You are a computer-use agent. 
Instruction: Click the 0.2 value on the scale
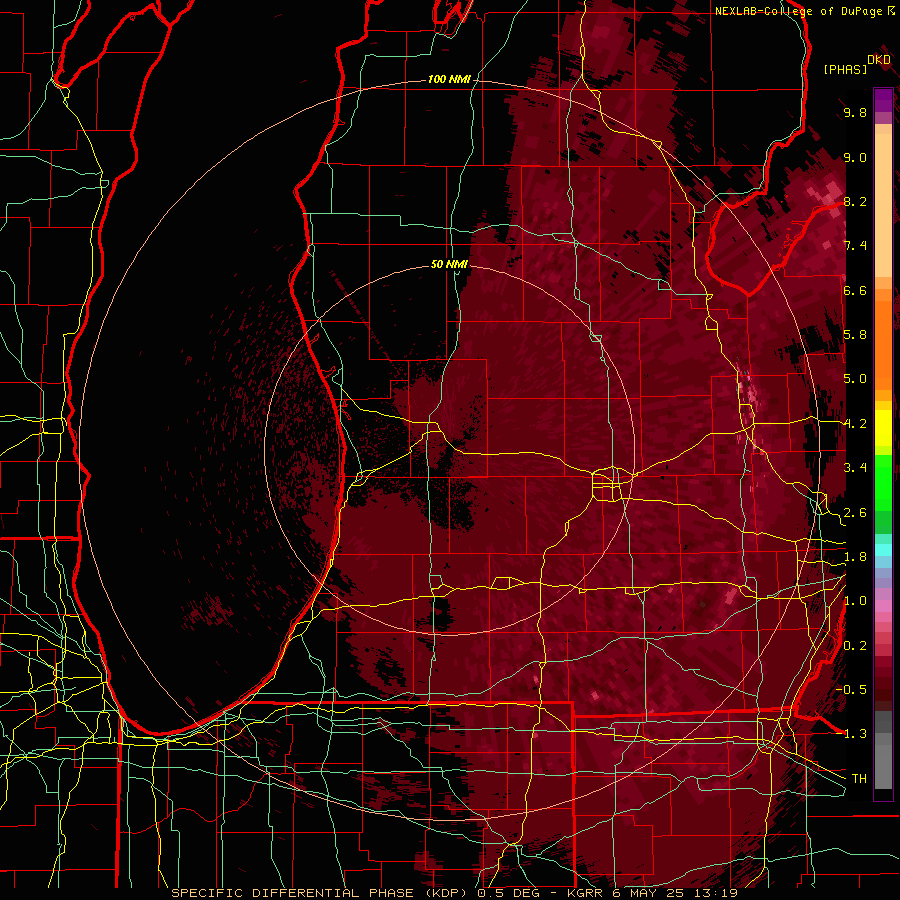(855, 645)
